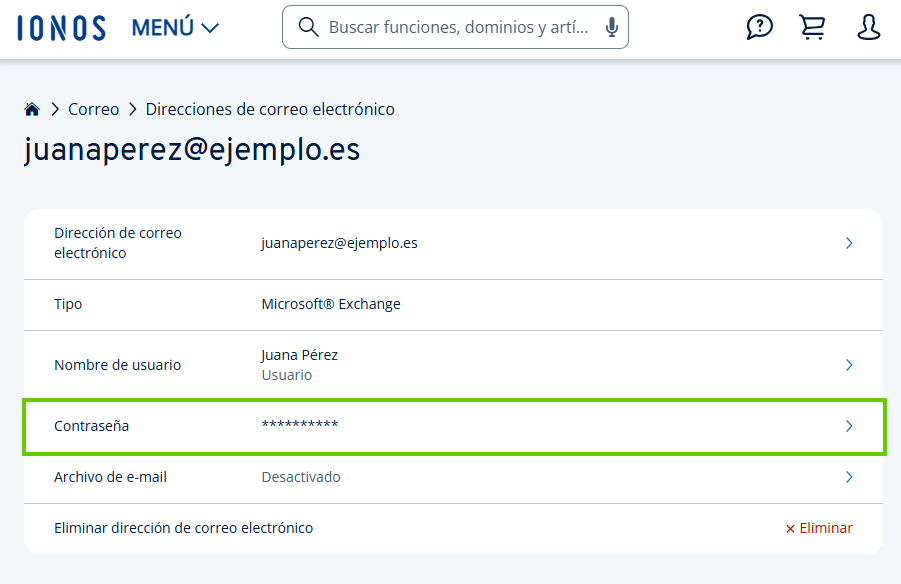Expand the Nombre de usuario row chevron
Screen dimensions: 901x584
[x=848, y=365]
